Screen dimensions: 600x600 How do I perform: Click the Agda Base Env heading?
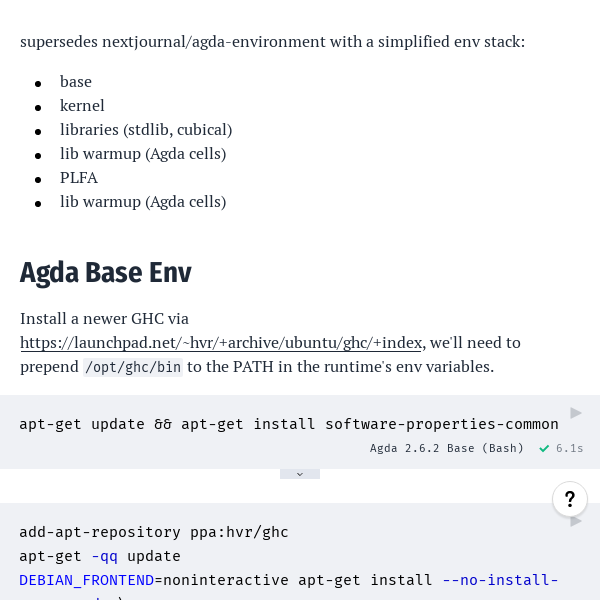click(106, 273)
